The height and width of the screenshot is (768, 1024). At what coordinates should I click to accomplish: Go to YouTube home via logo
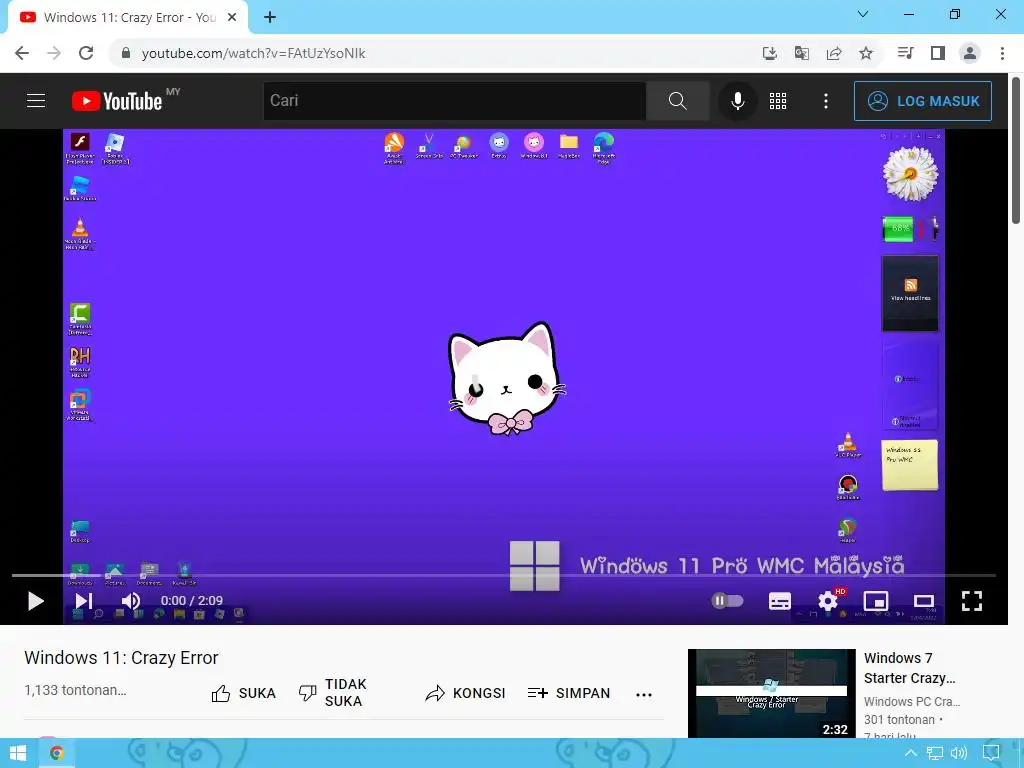click(x=118, y=101)
